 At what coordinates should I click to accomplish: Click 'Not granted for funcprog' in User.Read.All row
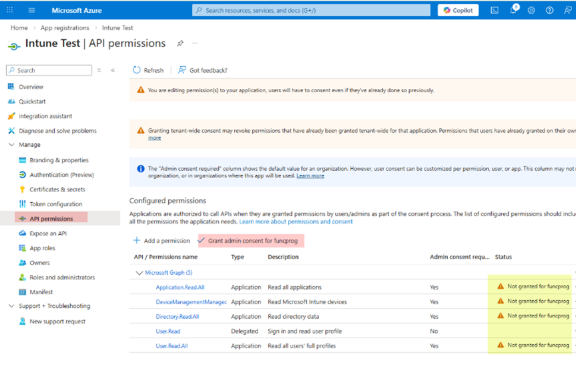point(538,345)
